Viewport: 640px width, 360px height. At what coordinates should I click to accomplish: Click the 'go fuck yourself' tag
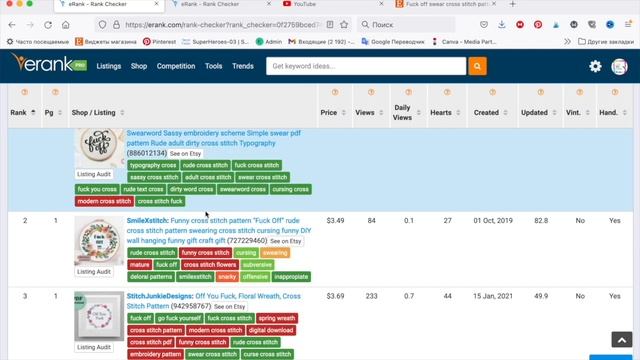(179, 318)
